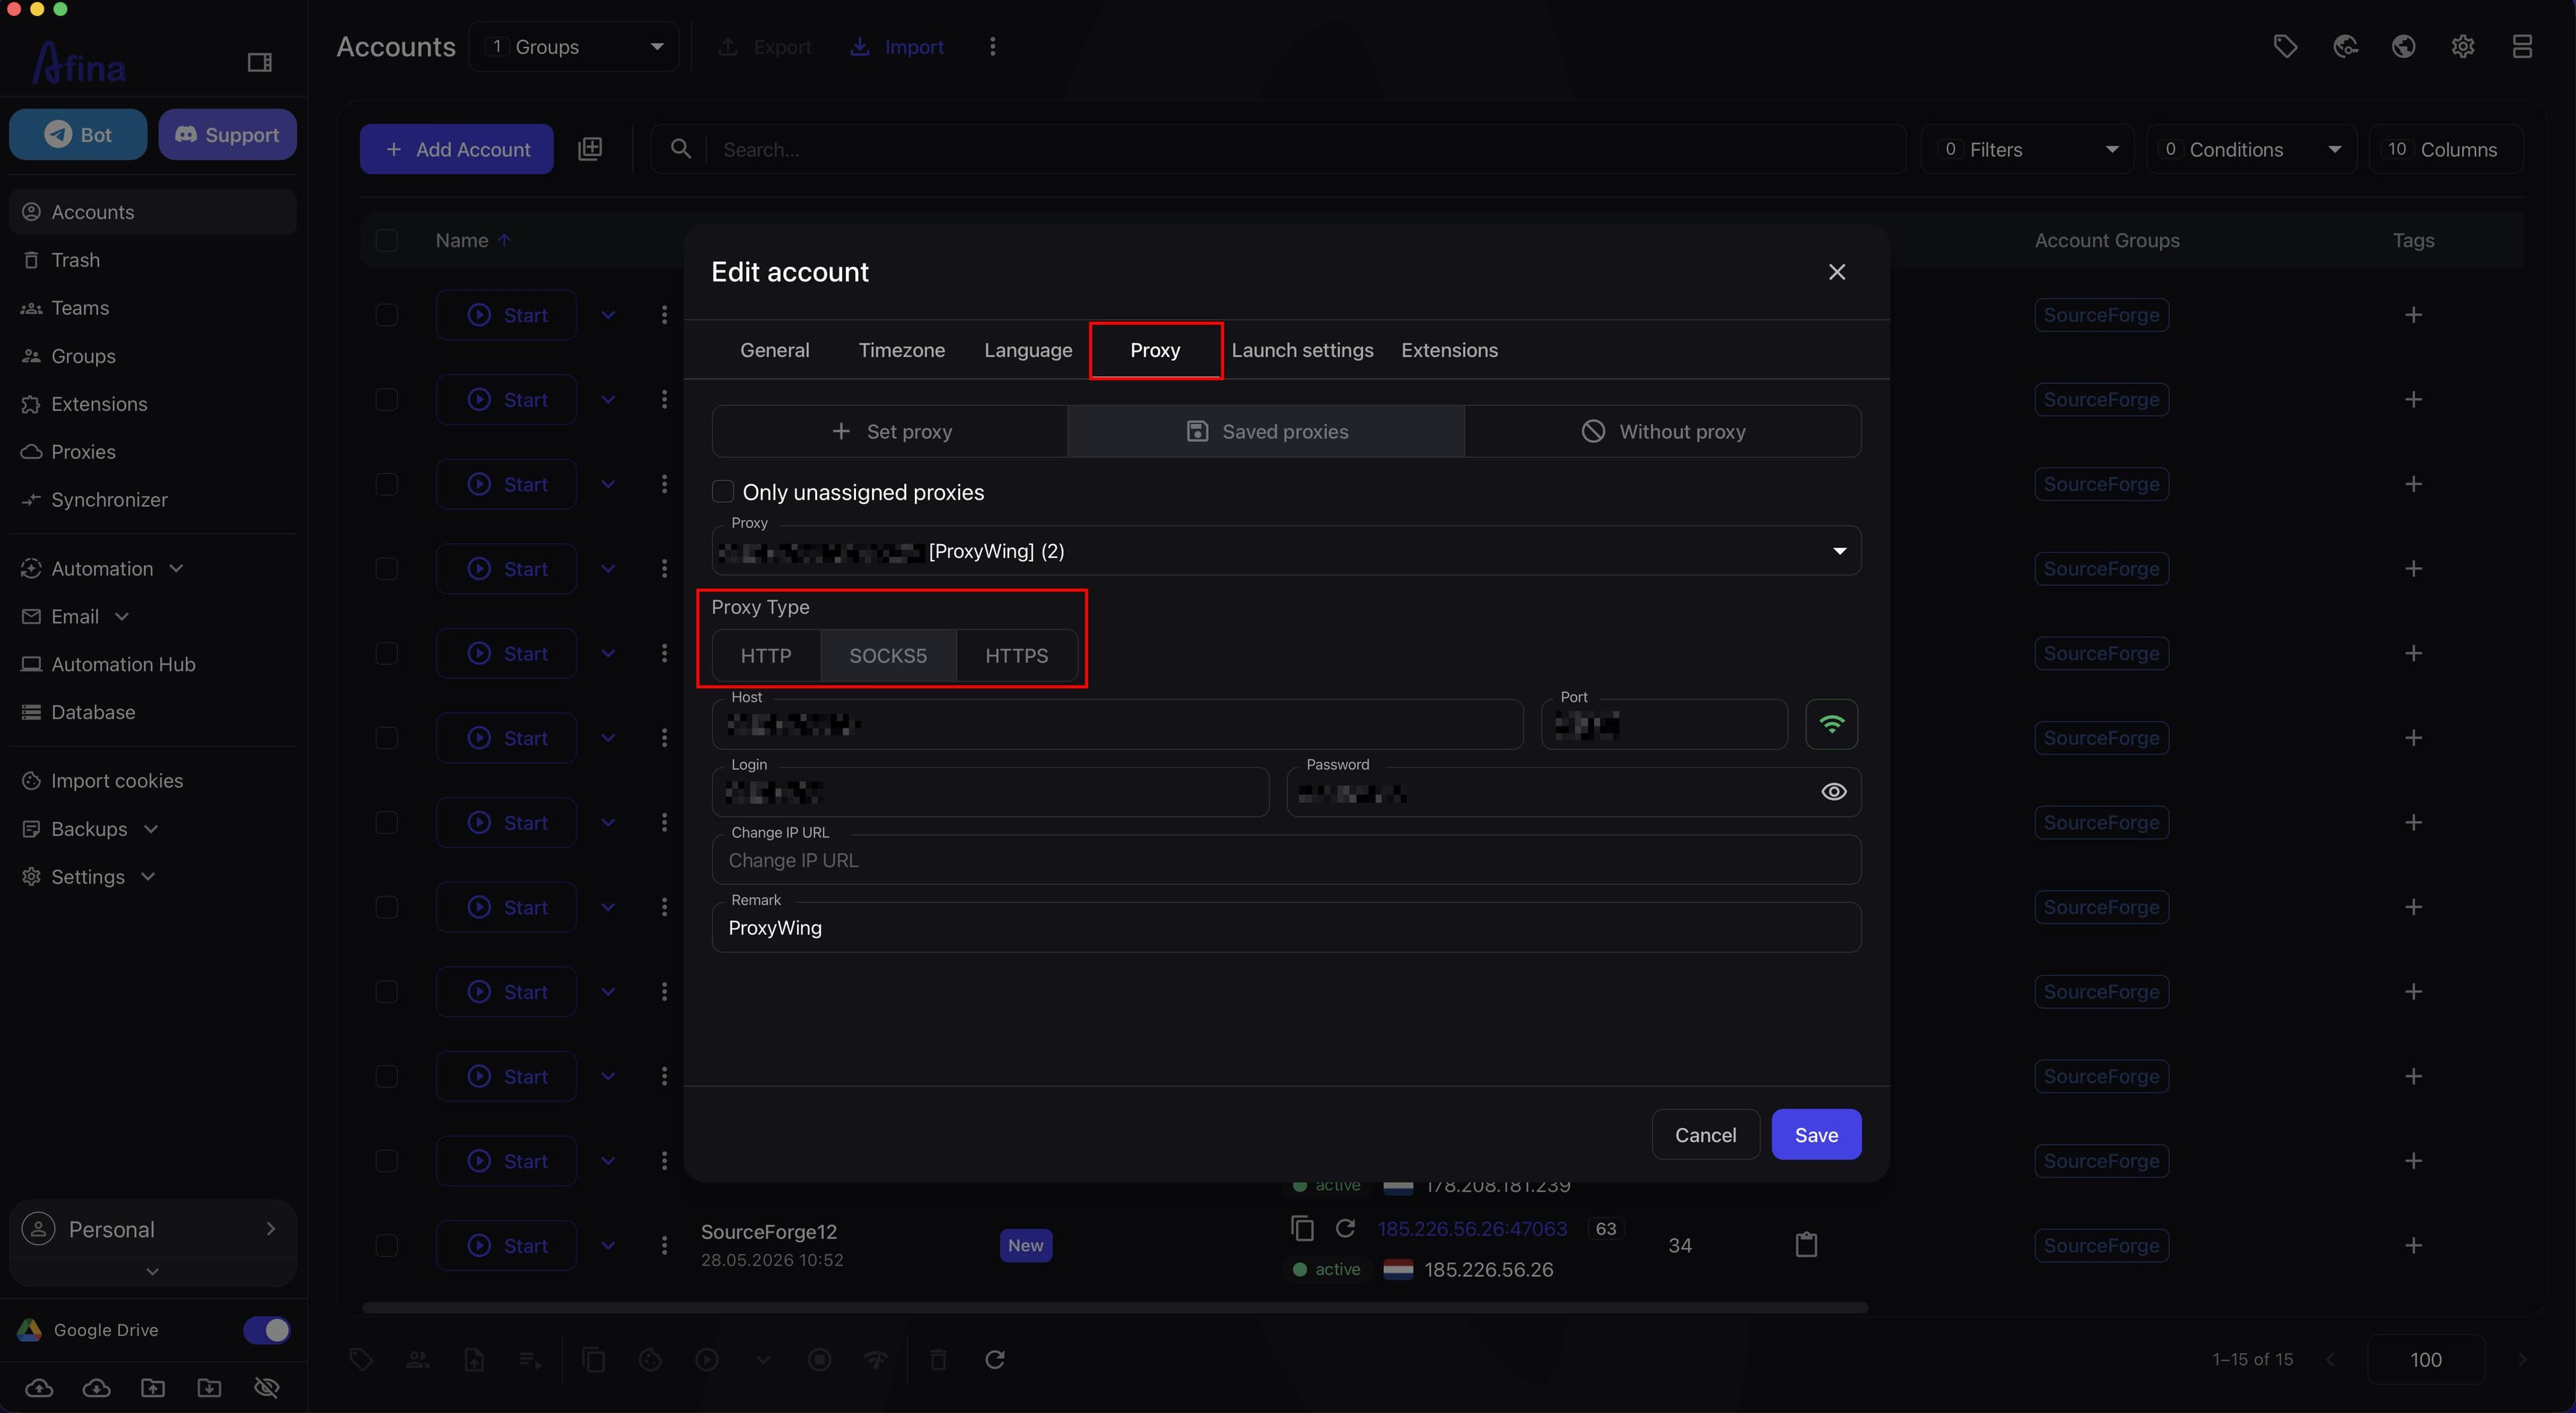The width and height of the screenshot is (2576, 1413).
Task: Close the Edit account dialog
Action: point(1837,272)
